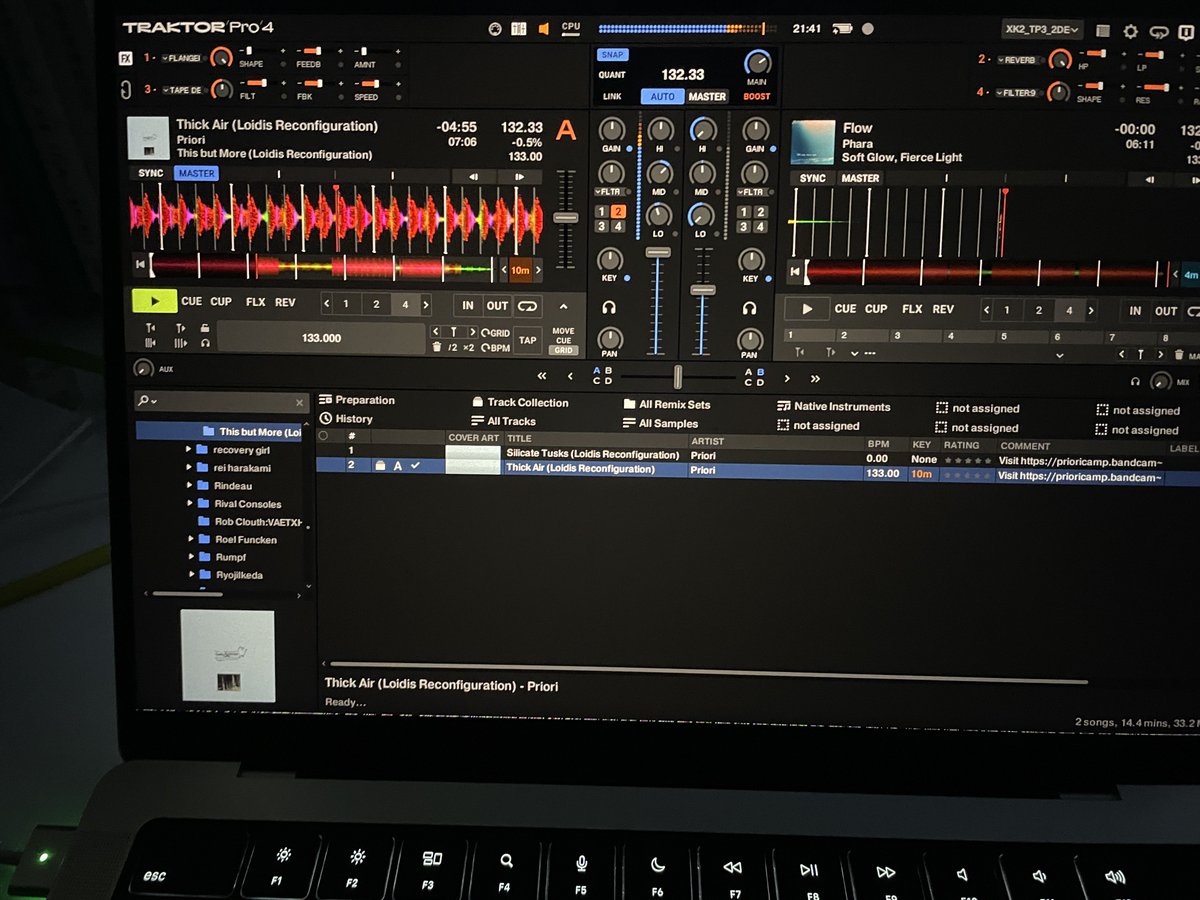Expand the recovery girl folder
1200x900 pixels.
coord(188,450)
